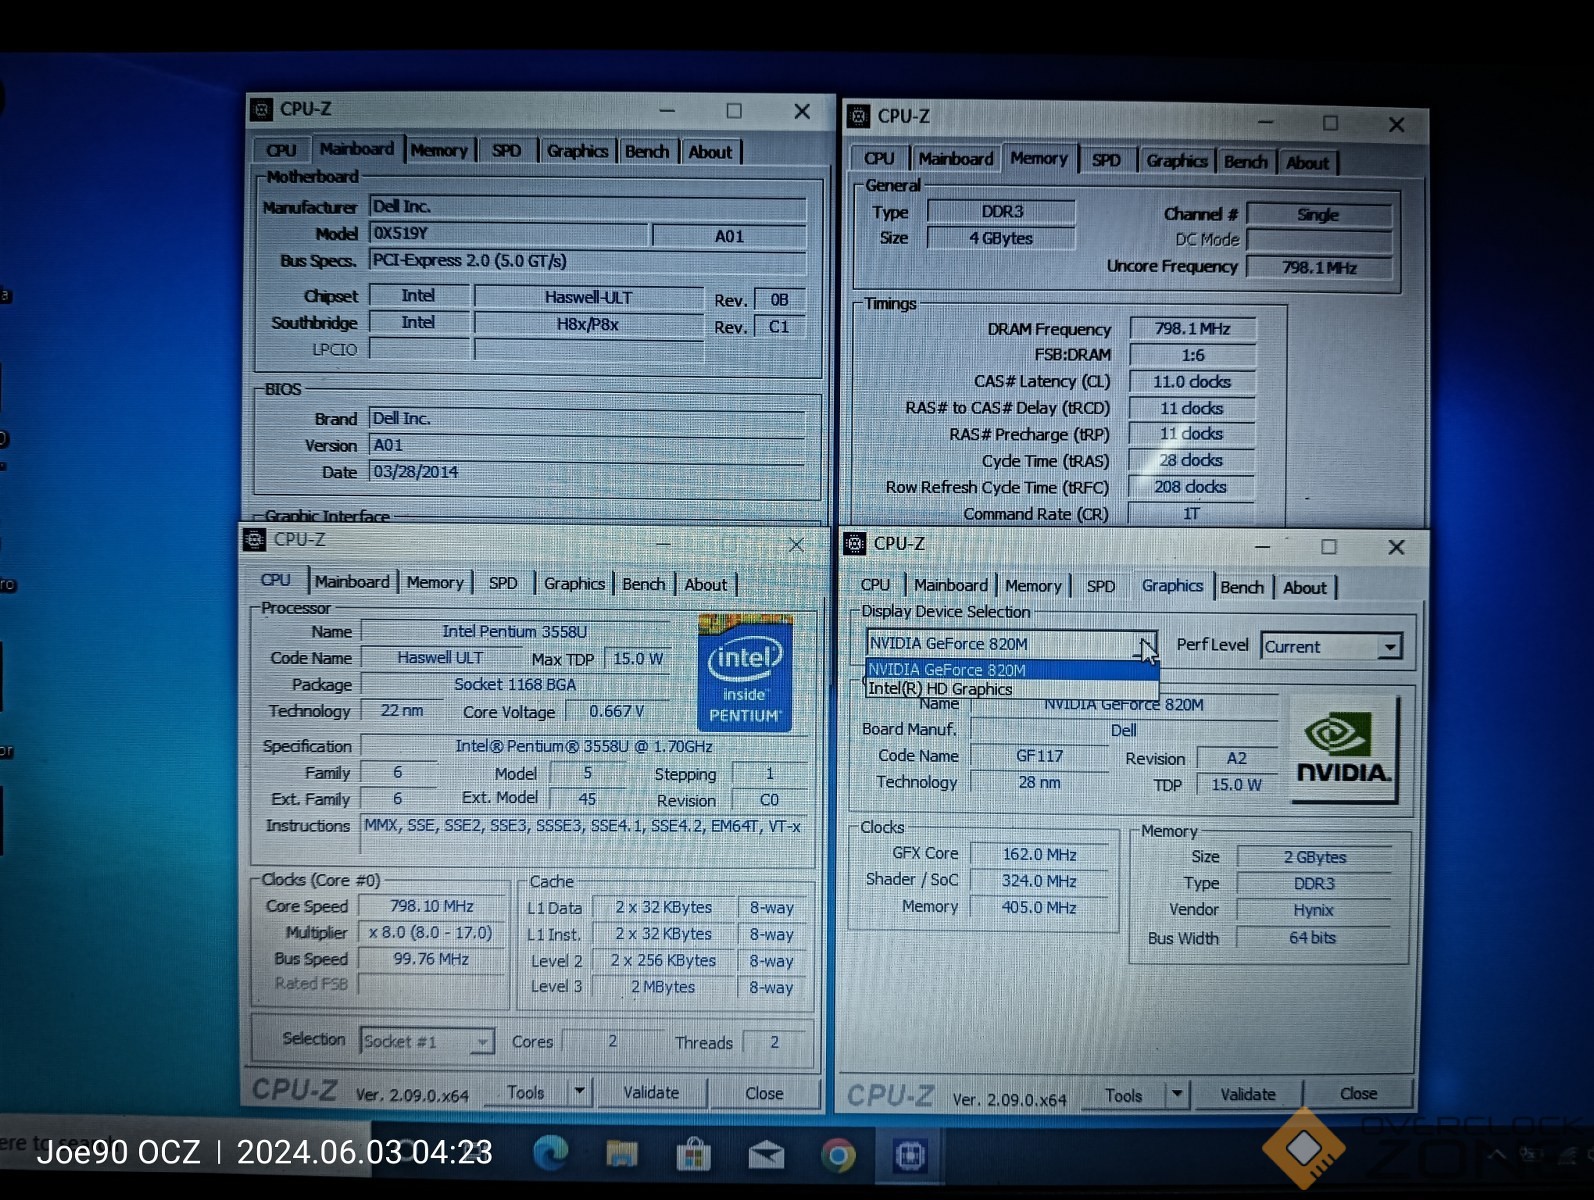
Task: Open Memory tab in Graphics window
Action: pos(1033,586)
